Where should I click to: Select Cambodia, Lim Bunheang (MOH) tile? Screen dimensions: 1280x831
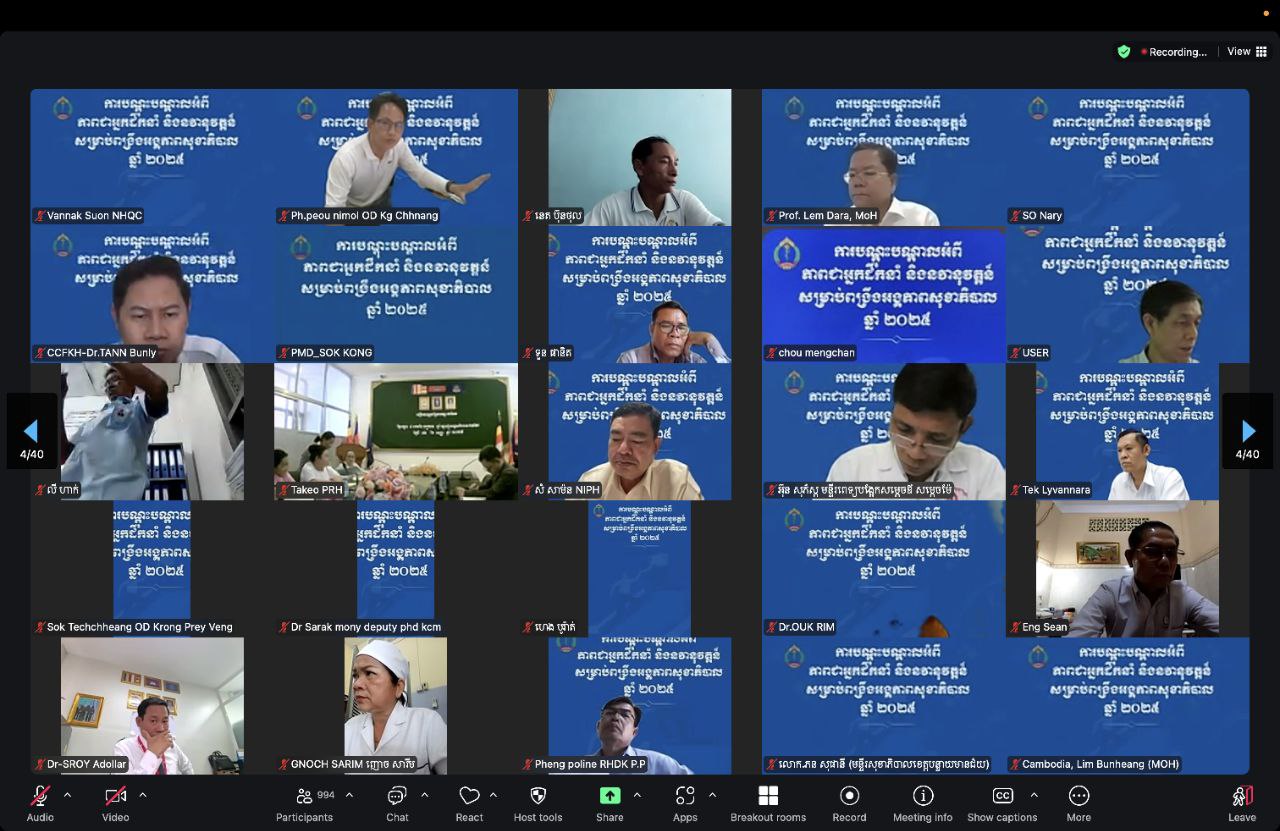click(1128, 705)
